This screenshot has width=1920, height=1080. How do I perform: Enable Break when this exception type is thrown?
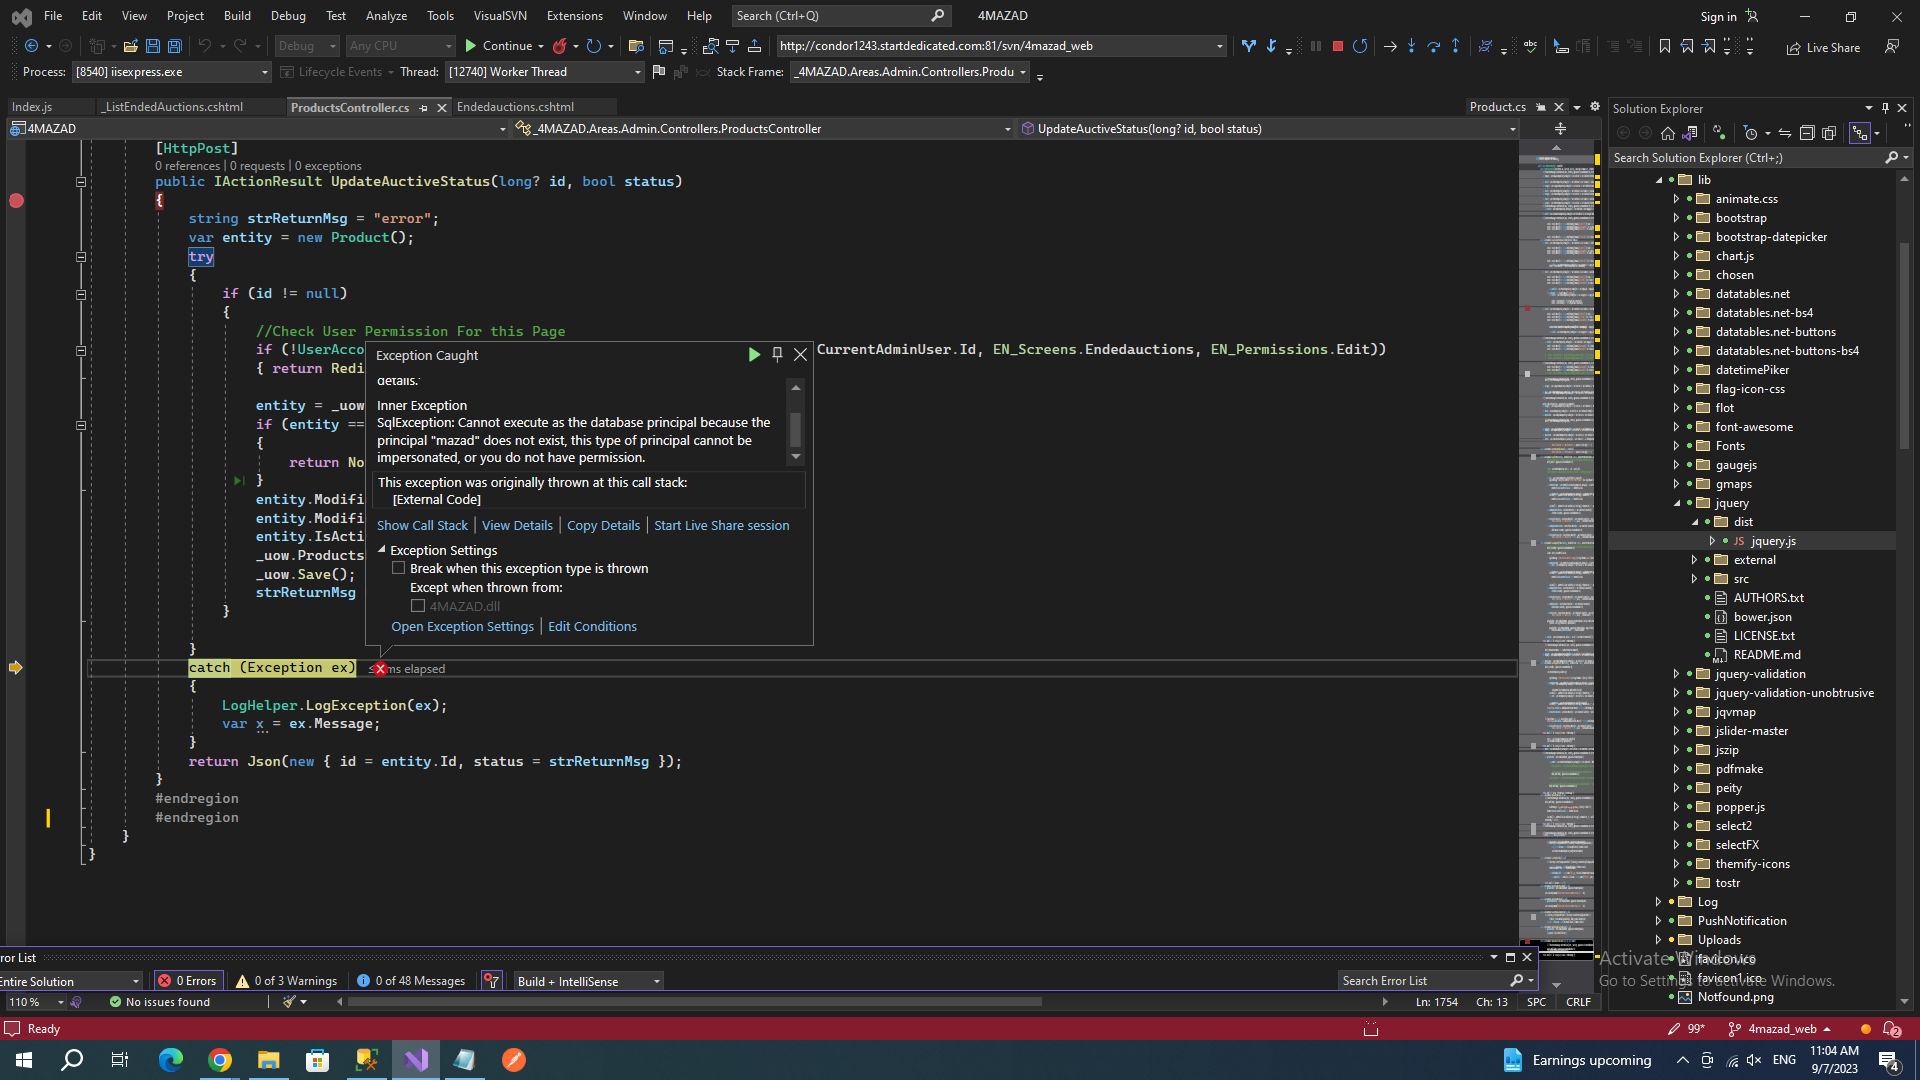[399, 568]
